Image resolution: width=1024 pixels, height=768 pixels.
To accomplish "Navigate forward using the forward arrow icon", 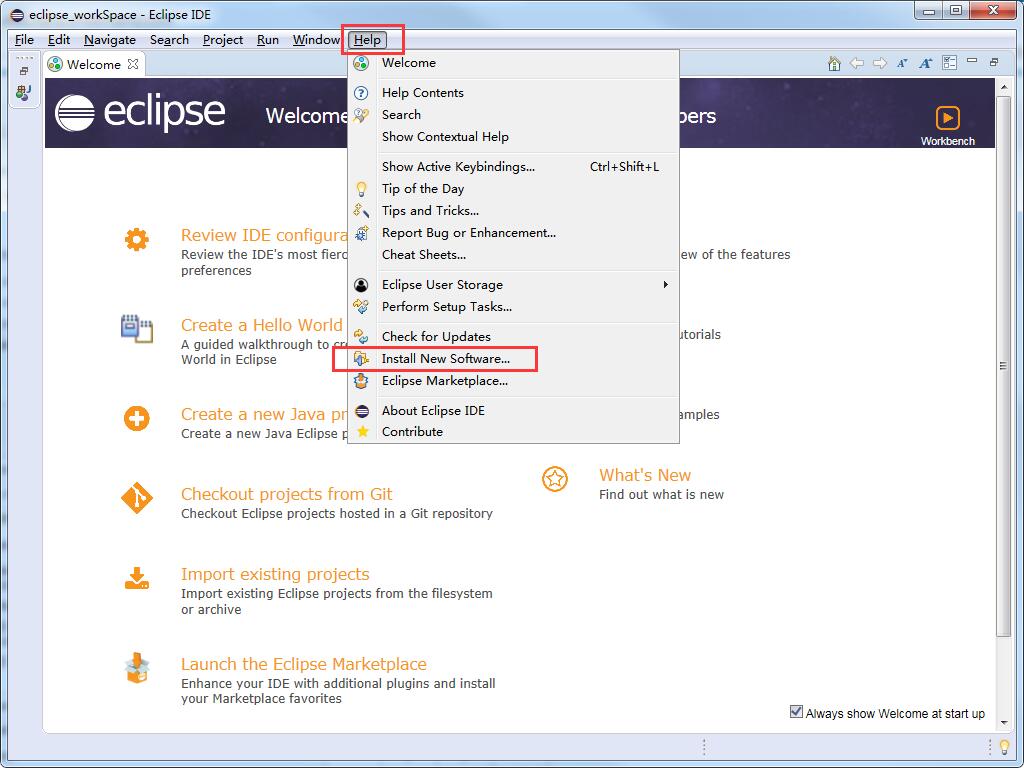I will (x=878, y=62).
